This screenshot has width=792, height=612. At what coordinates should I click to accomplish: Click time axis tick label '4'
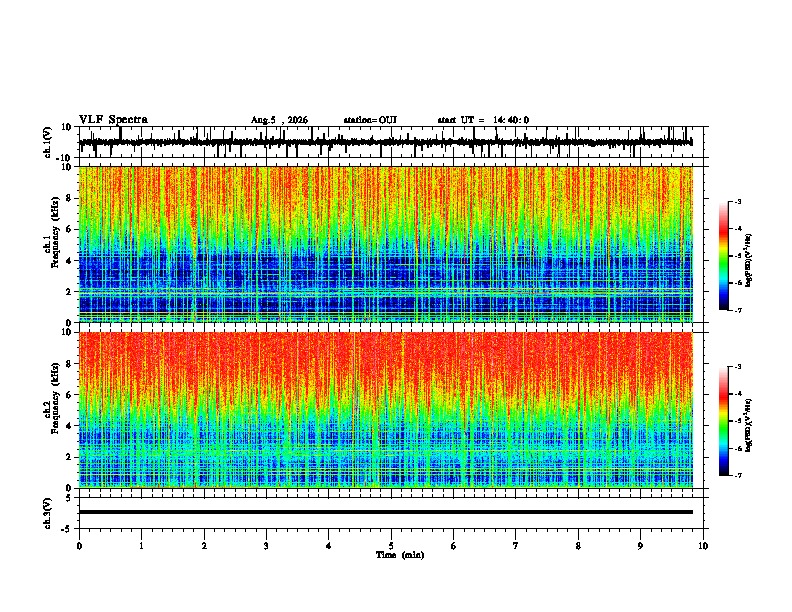click(x=329, y=546)
